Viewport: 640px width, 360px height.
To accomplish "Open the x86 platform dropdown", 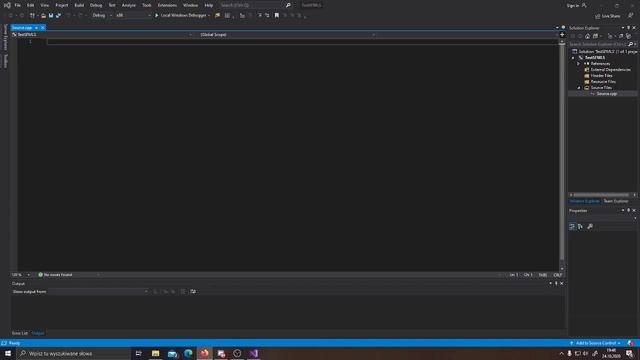I will tap(133, 16).
